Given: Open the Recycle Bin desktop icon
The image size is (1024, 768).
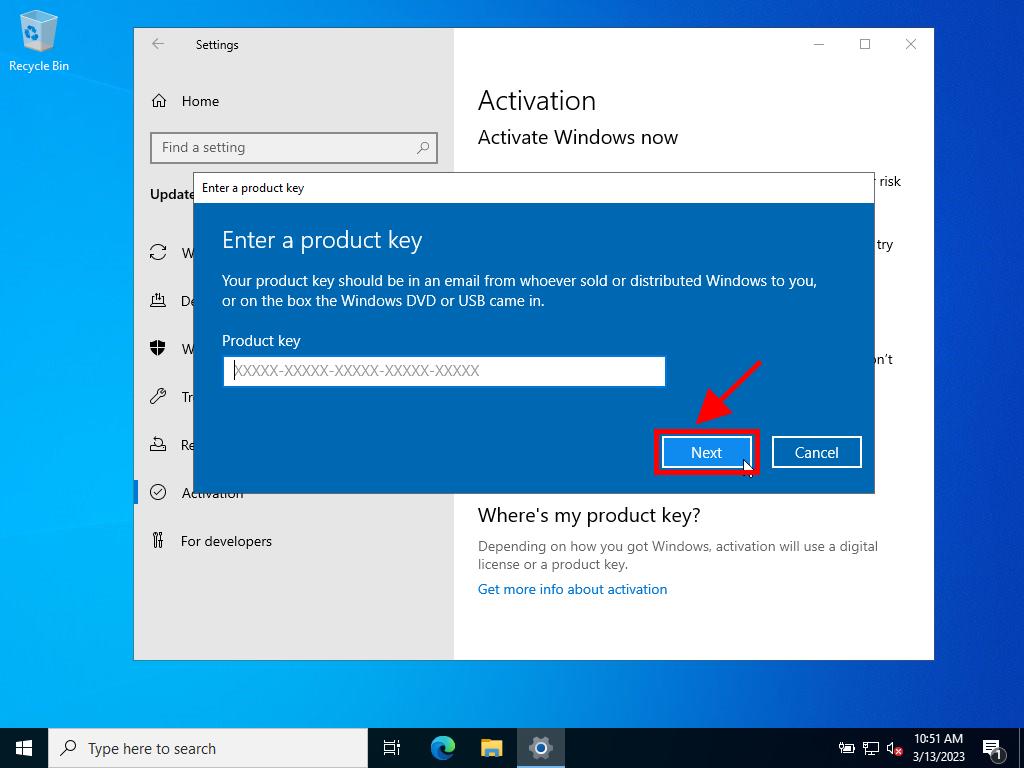Looking at the screenshot, I should pyautogui.click(x=39, y=40).
